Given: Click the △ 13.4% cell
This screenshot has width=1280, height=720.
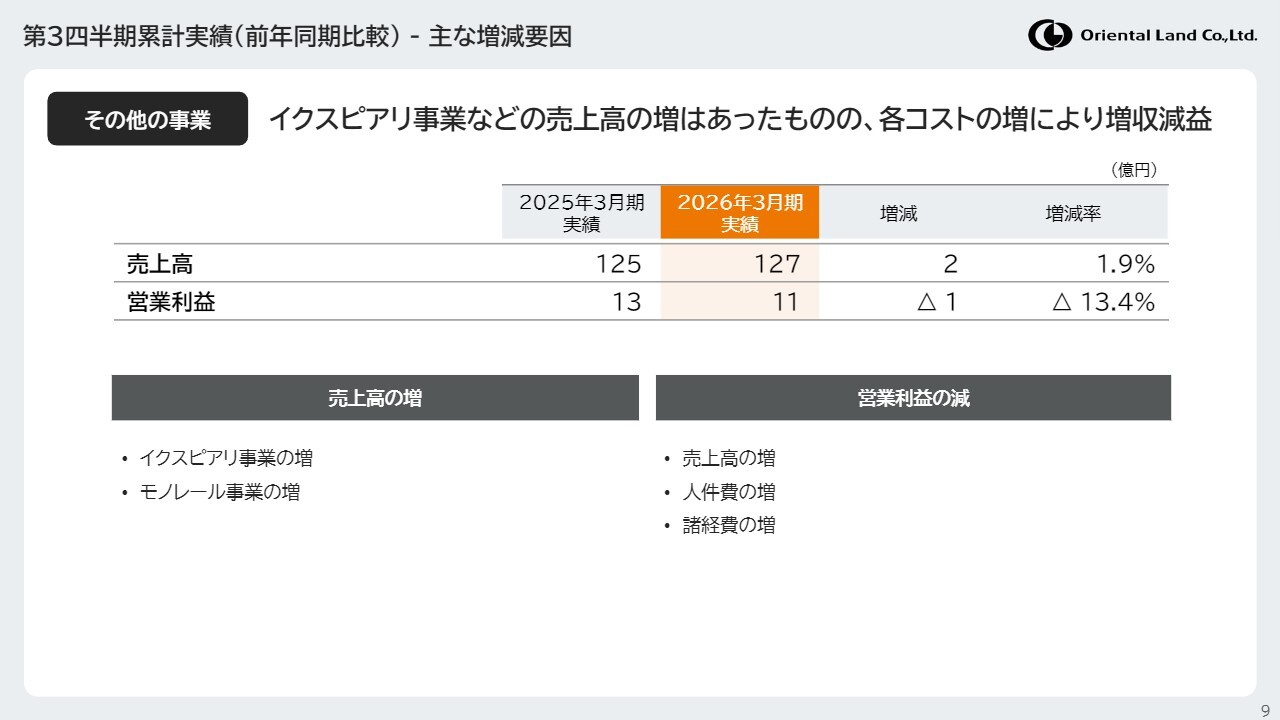Looking at the screenshot, I should point(1104,302).
